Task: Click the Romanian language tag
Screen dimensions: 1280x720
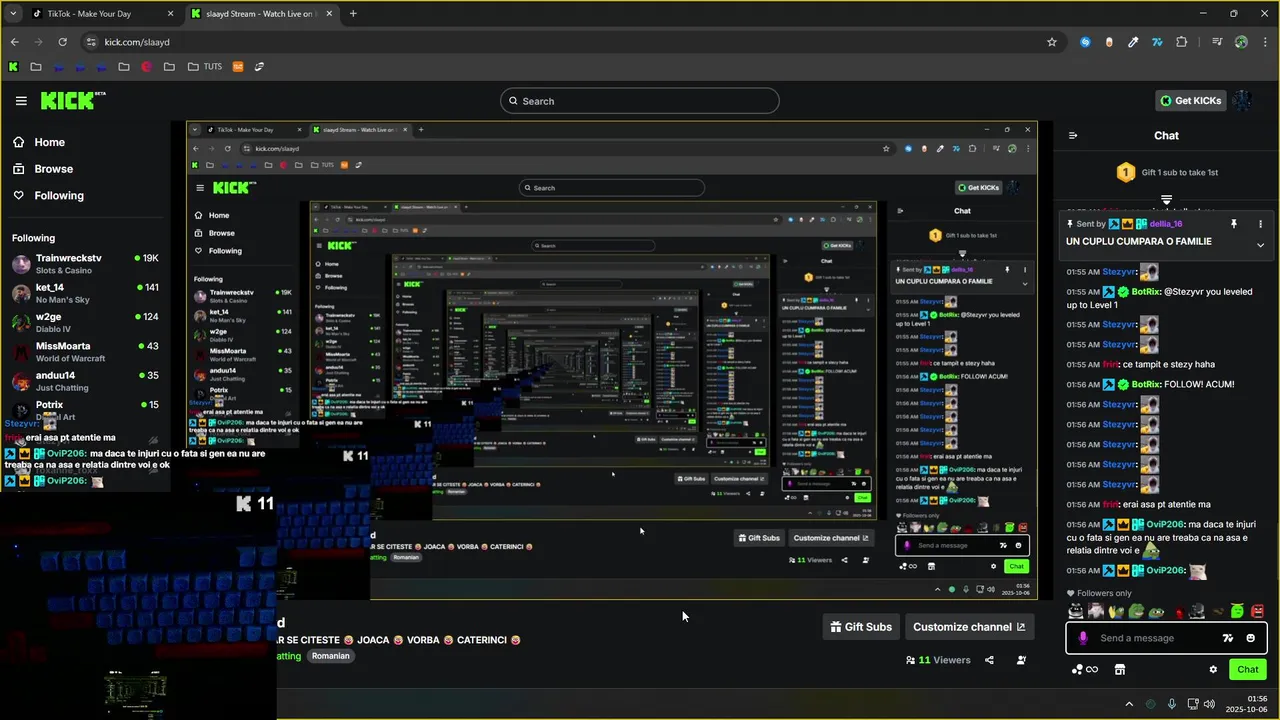Action: [330, 656]
